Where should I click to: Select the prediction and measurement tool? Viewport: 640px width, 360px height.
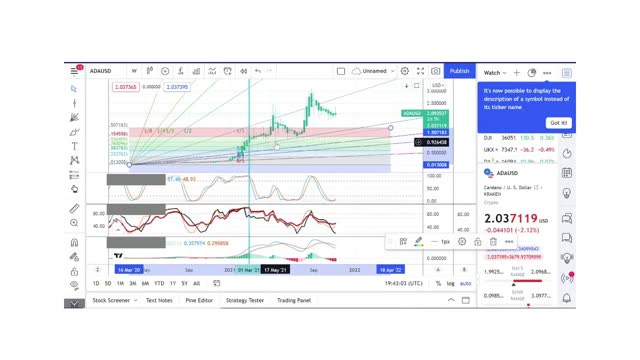tap(74, 175)
